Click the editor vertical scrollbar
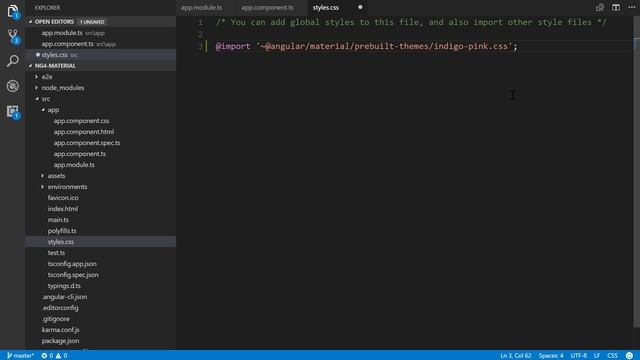The image size is (640, 360). (636, 171)
